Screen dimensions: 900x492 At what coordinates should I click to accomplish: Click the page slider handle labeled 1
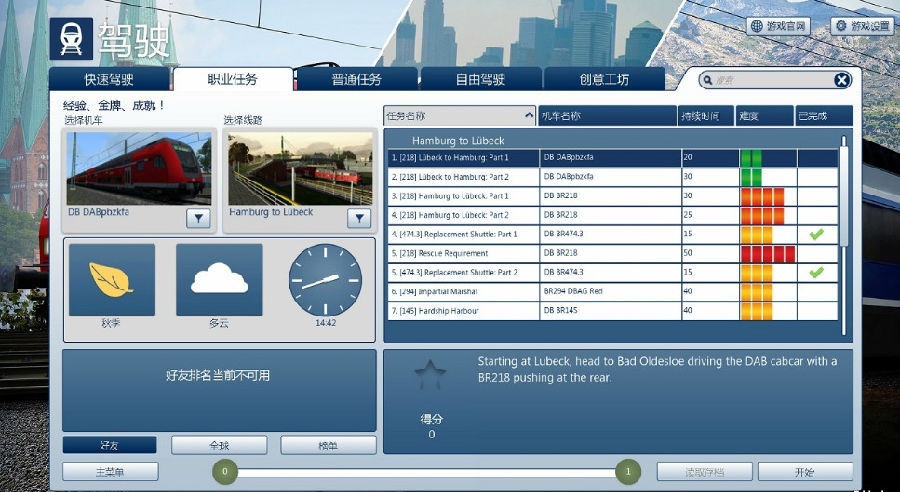tap(628, 472)
